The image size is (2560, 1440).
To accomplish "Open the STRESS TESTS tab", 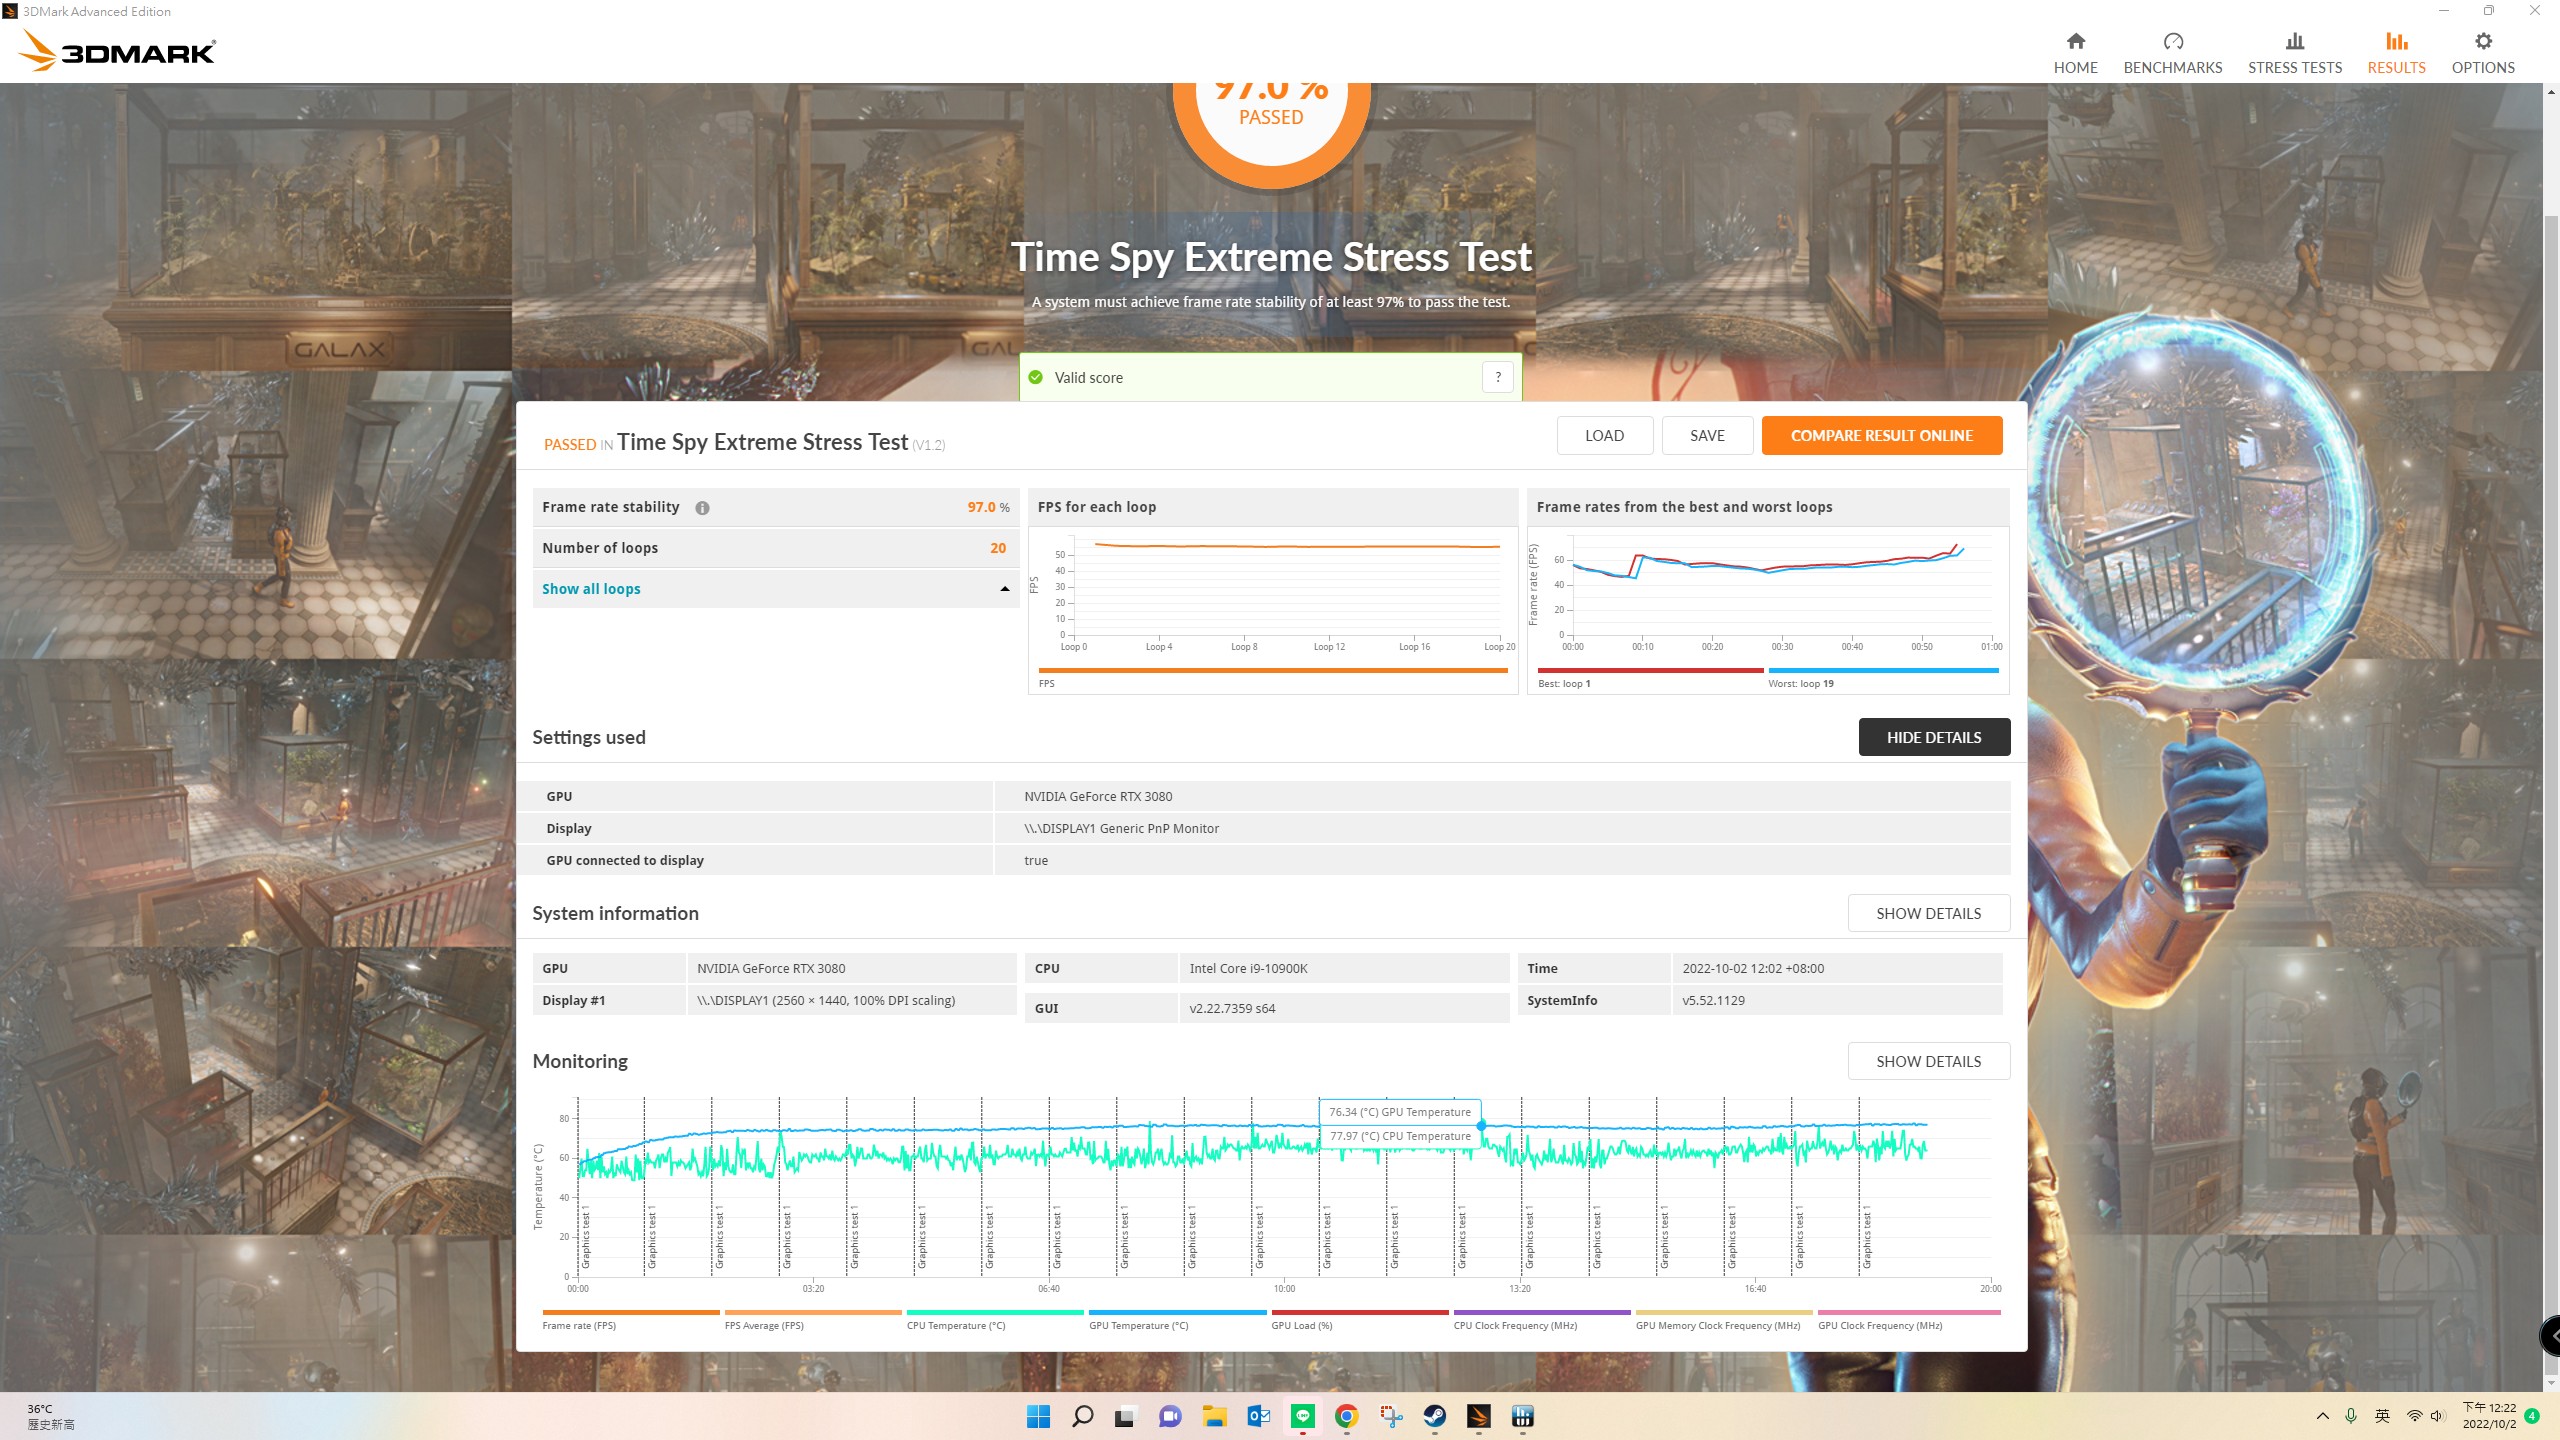I will point(2294,53).
